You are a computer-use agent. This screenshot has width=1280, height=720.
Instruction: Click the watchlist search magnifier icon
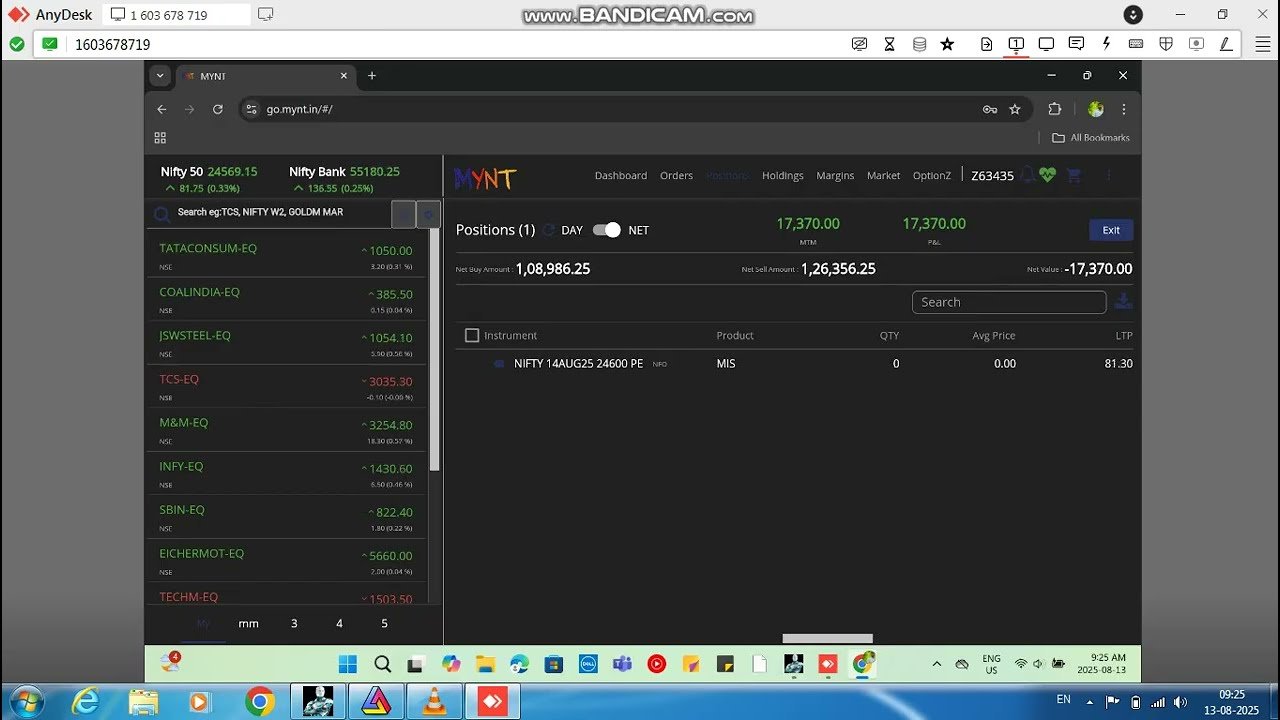pyautogui.click(x=161, y=213)
